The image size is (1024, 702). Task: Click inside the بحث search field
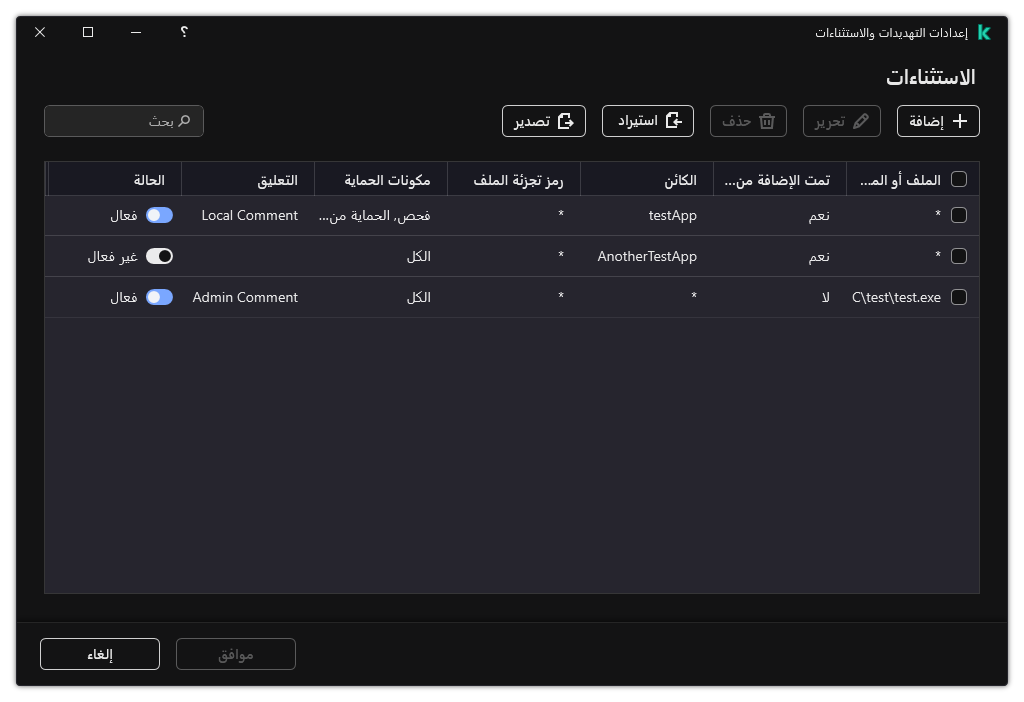[120, 121]
